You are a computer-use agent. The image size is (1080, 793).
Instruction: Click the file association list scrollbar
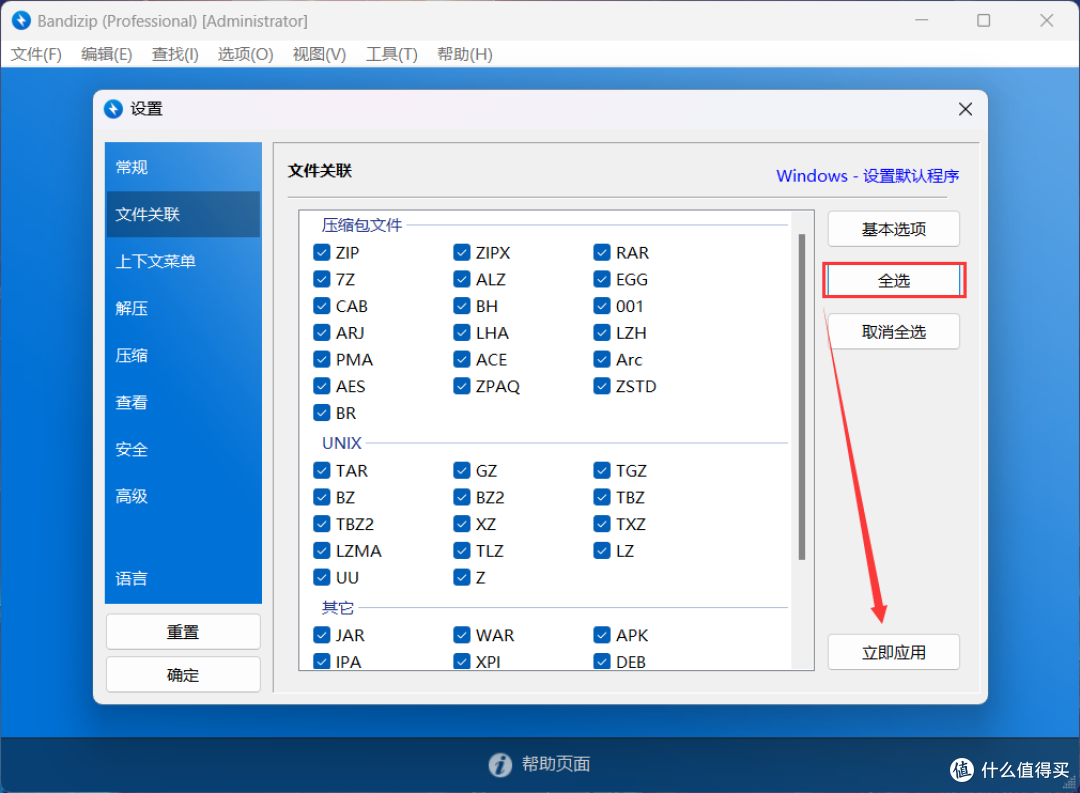[802, 397]
